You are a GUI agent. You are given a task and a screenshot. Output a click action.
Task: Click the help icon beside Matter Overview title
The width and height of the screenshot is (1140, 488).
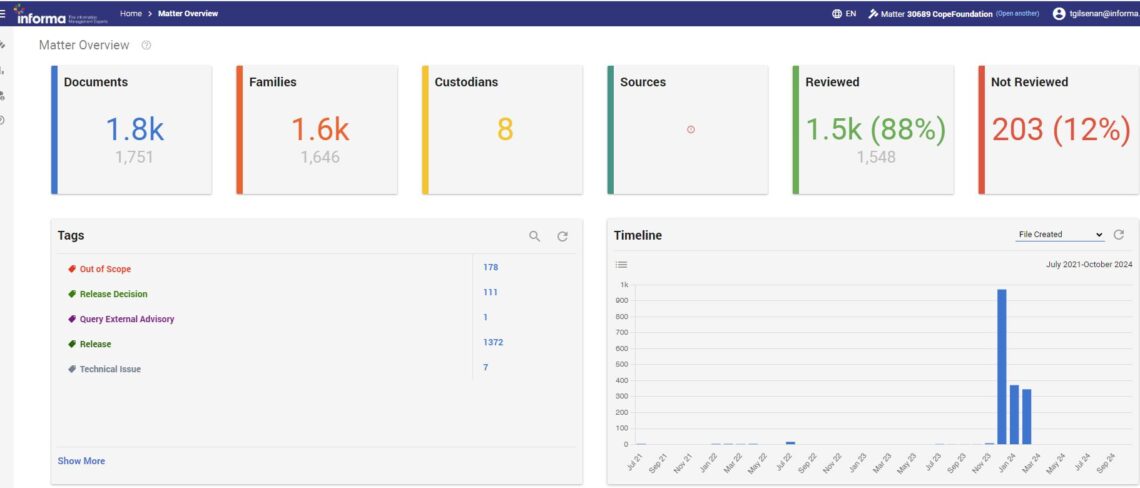[x=147, y=45]
